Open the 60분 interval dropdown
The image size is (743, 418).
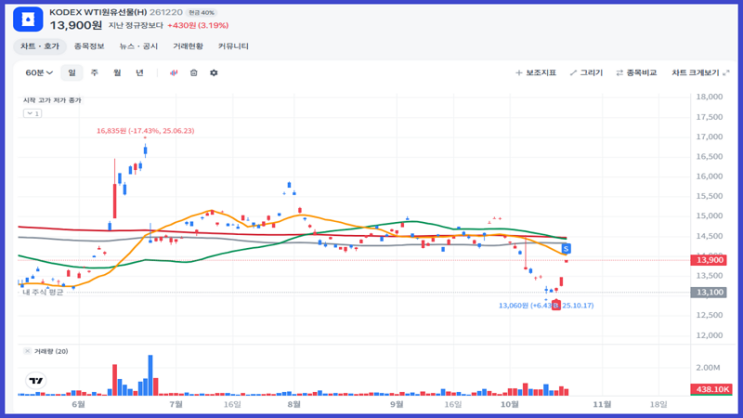tap(39, 73)
